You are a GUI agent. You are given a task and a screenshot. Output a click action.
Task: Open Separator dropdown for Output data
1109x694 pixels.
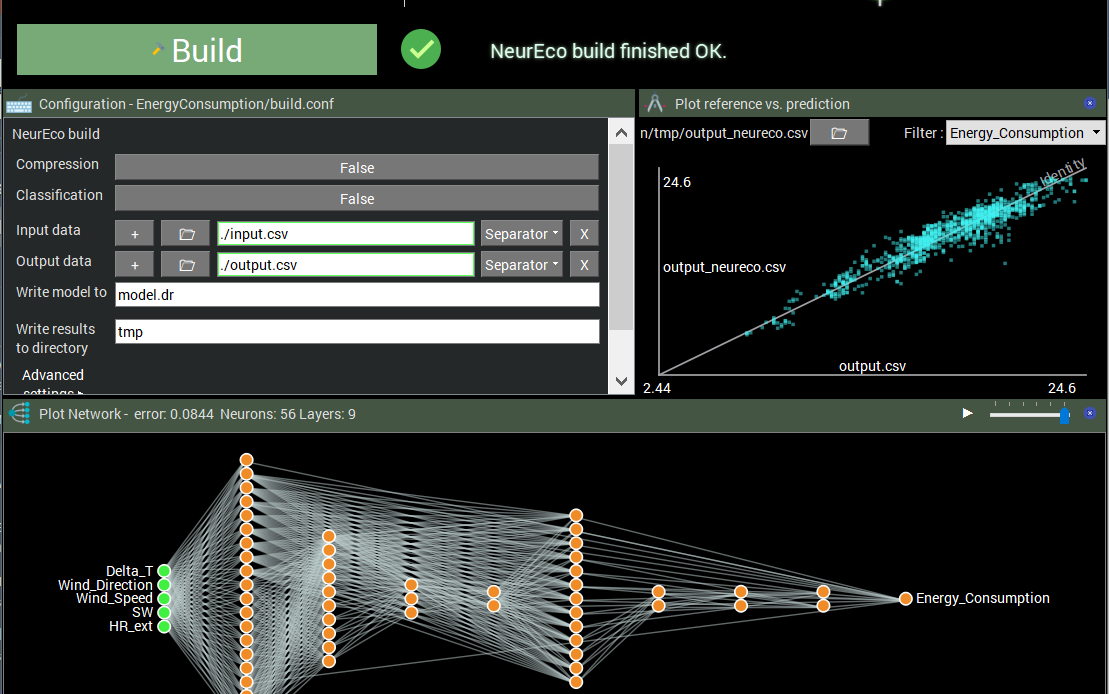521,265
